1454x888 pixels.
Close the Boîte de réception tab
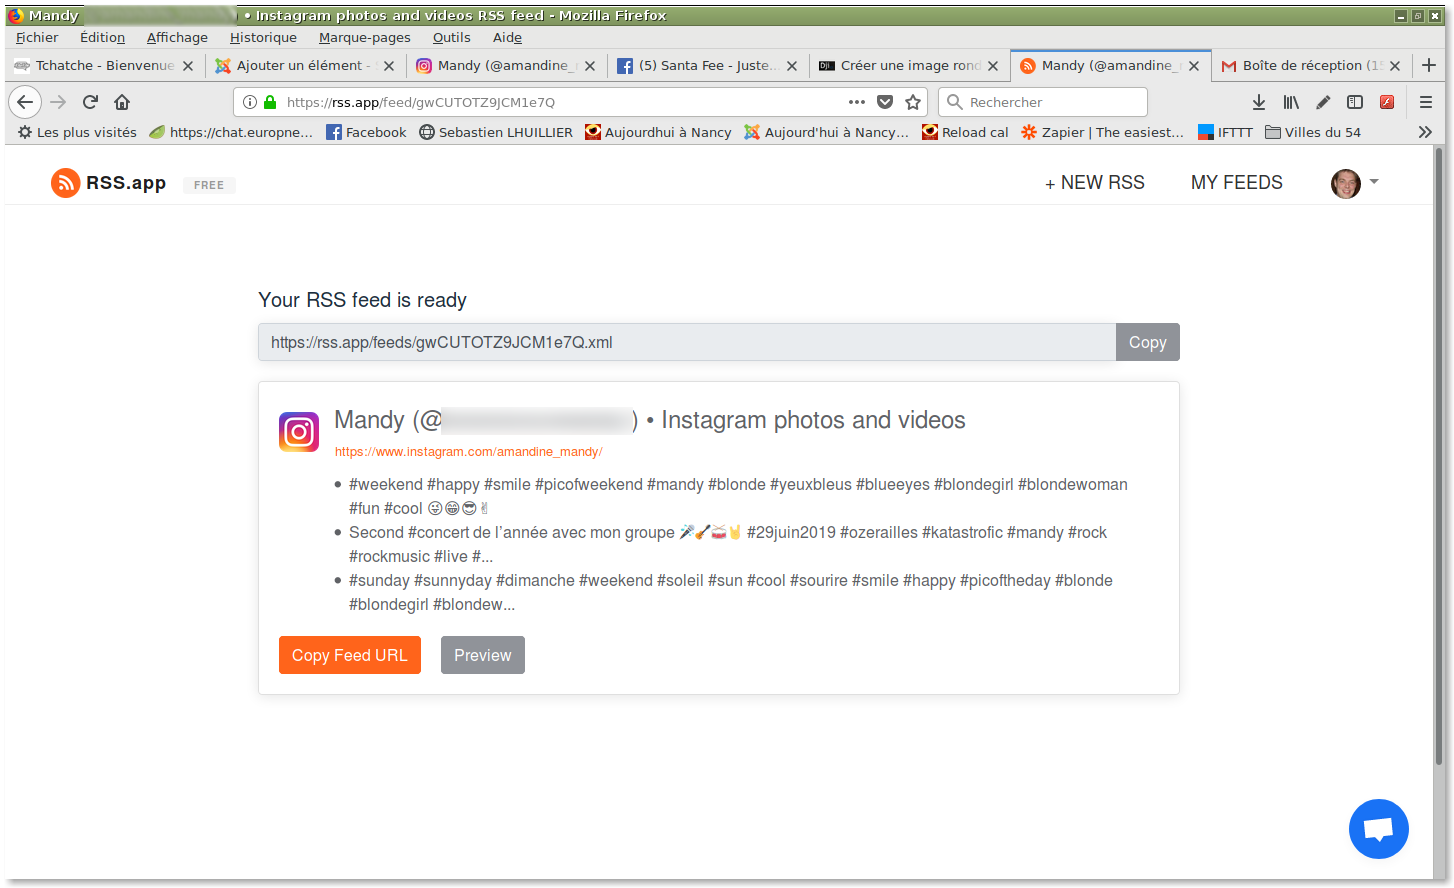pyautogui.click(x=1395, y=66)
